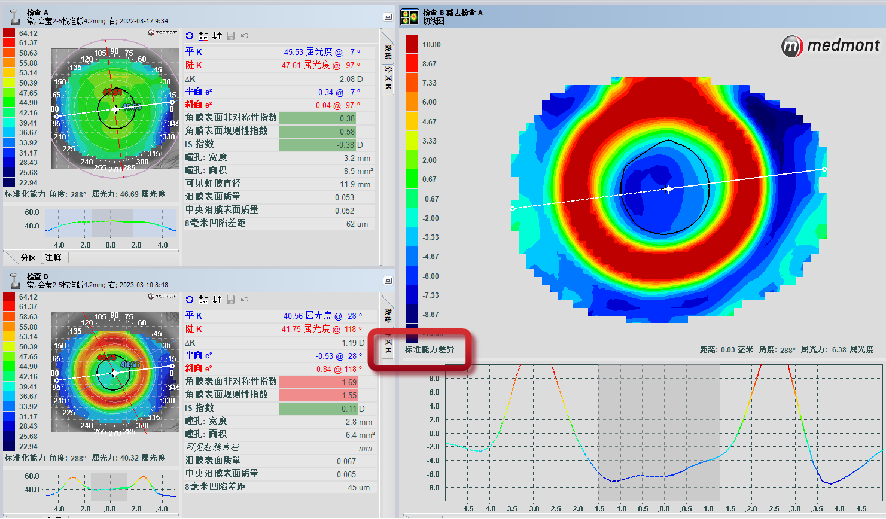Viewport: 886px width, 519px height.
Task: Click the 6.00 orange swatch in difference map legend
Action: pos(412,102)
